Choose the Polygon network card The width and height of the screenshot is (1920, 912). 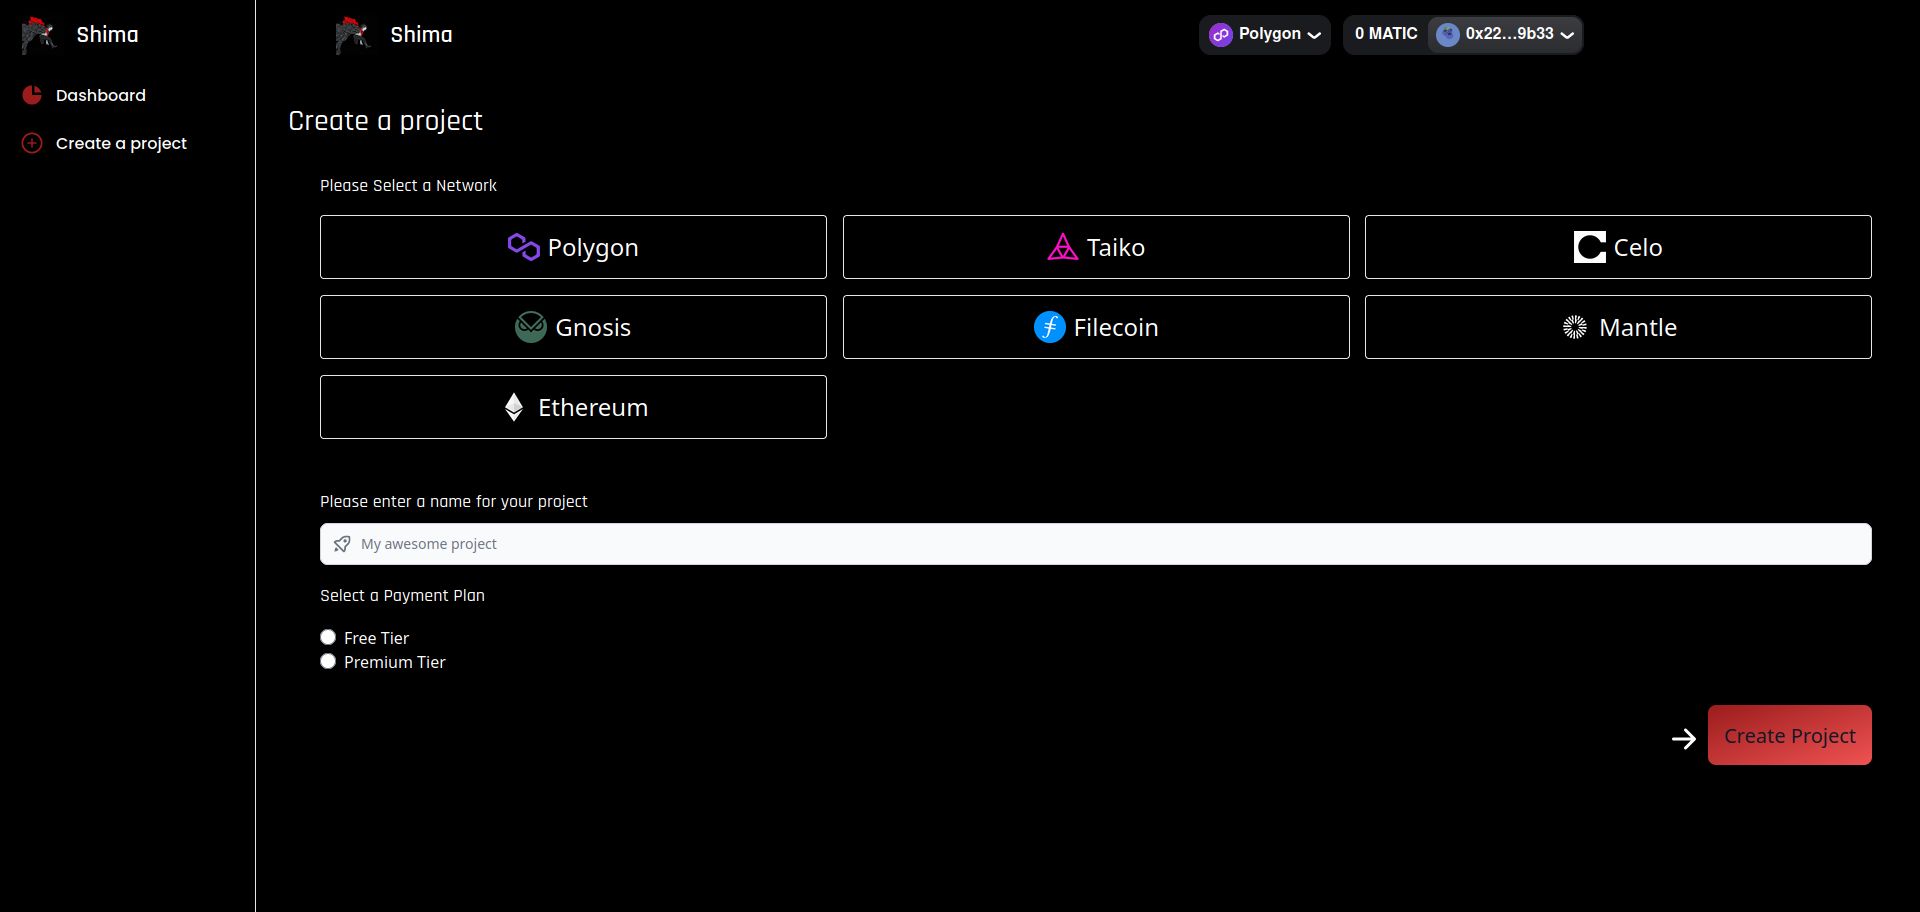click(573, 247)
